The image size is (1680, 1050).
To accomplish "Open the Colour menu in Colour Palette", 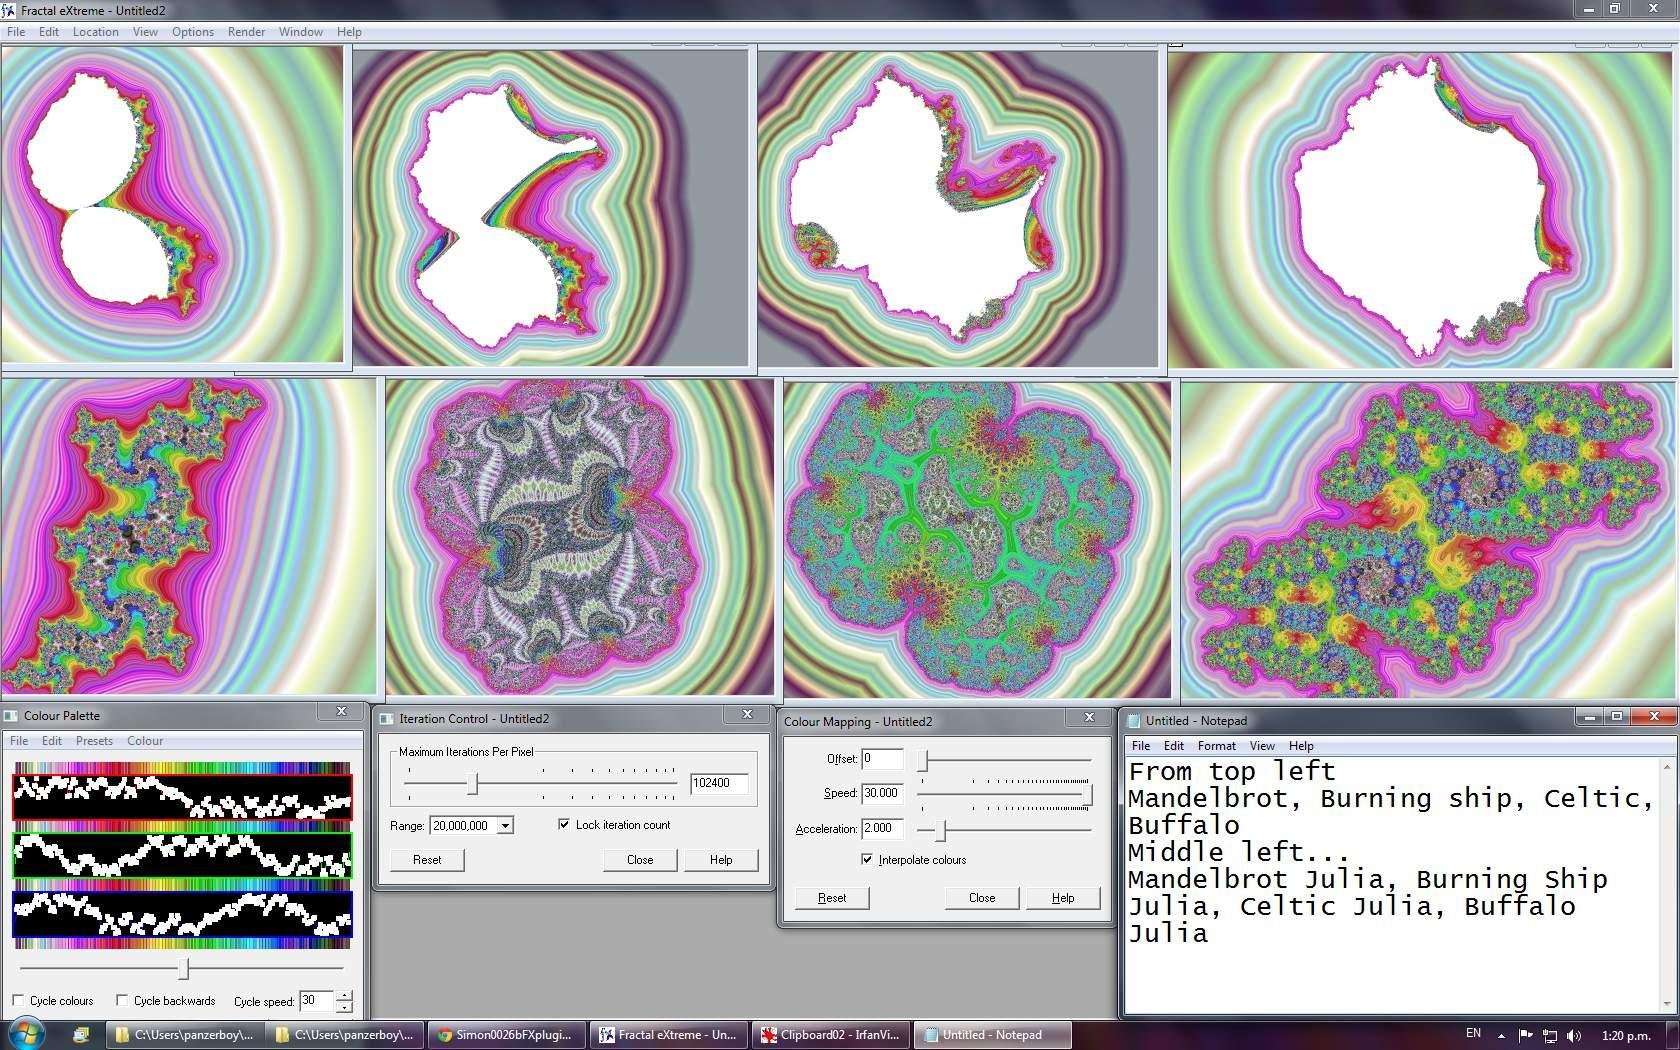I will (145, 741).
